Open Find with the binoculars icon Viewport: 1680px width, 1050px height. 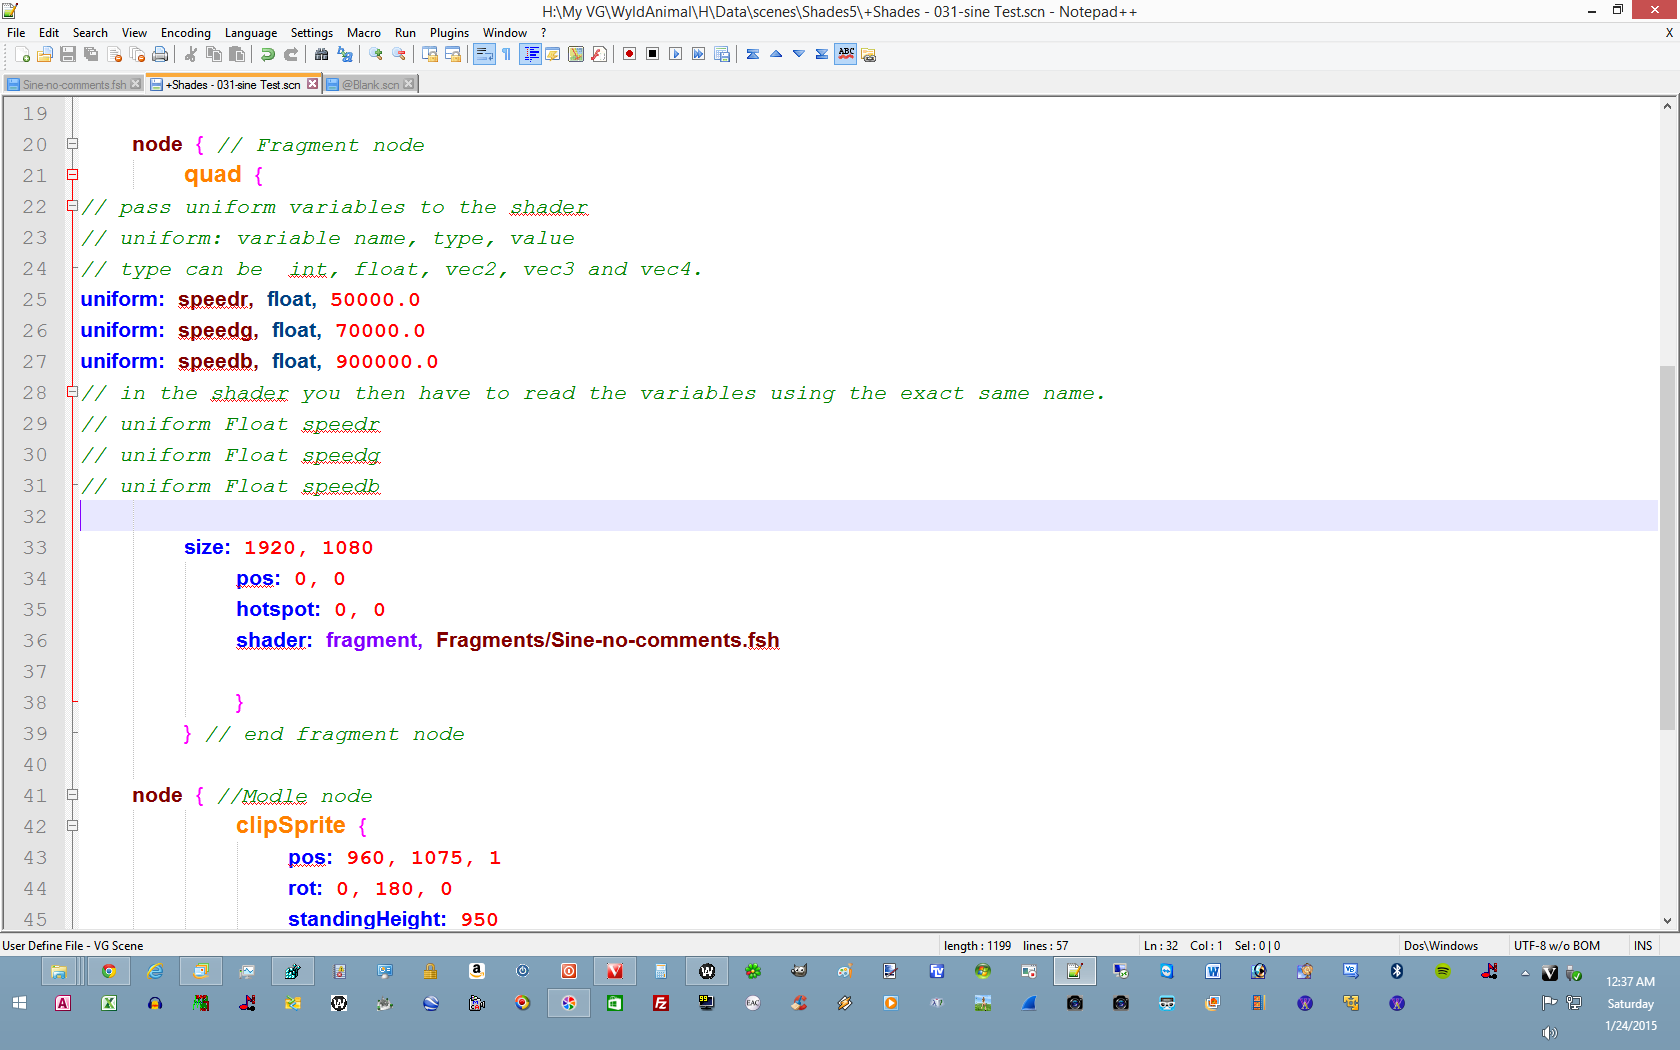click(321, 54)
